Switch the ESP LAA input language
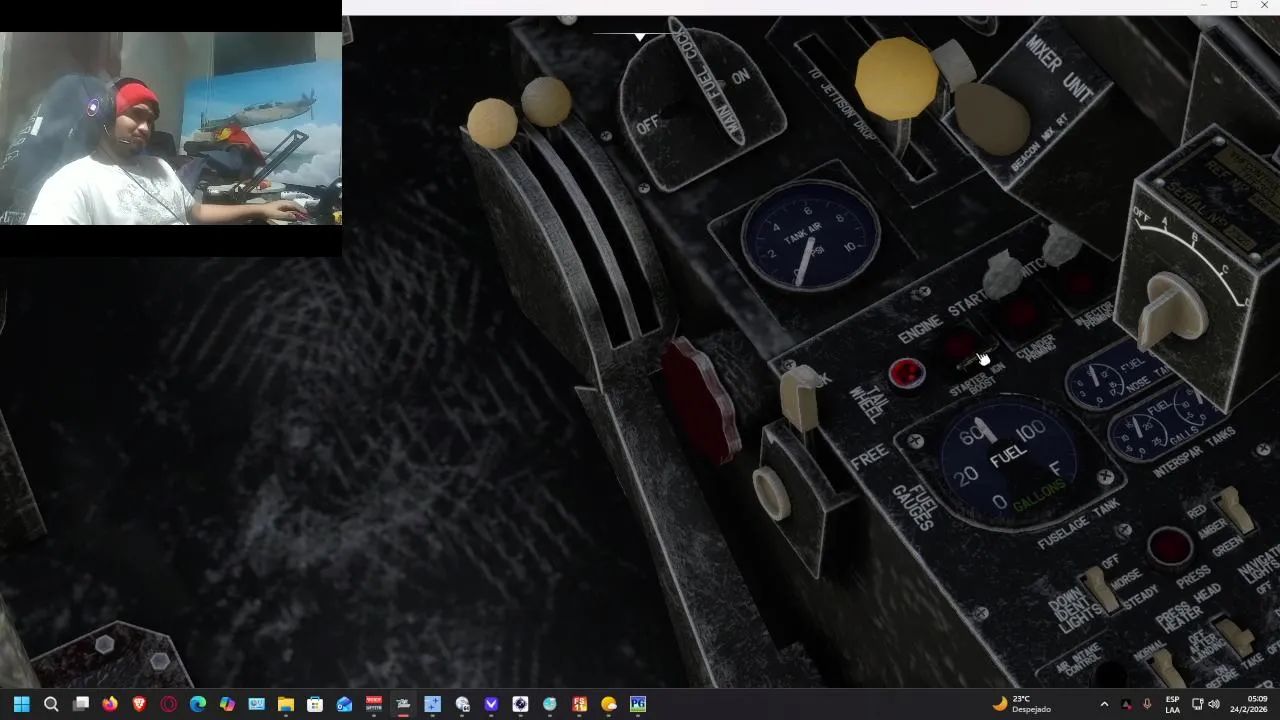 point(1172,704)
